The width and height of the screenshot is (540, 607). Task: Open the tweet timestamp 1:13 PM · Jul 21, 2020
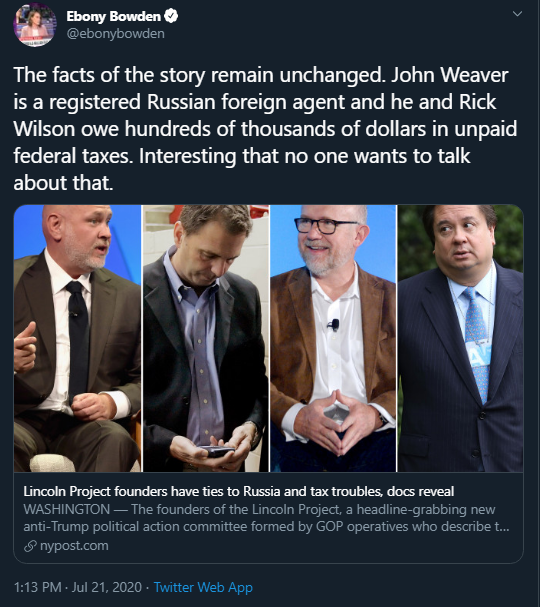click(78, 587)
